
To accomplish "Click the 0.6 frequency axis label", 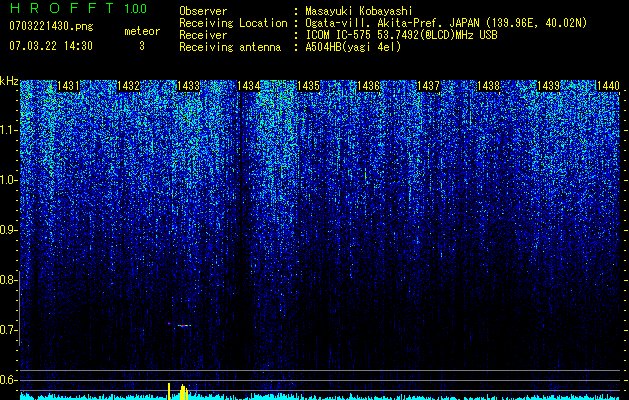I will click(9, 380).
